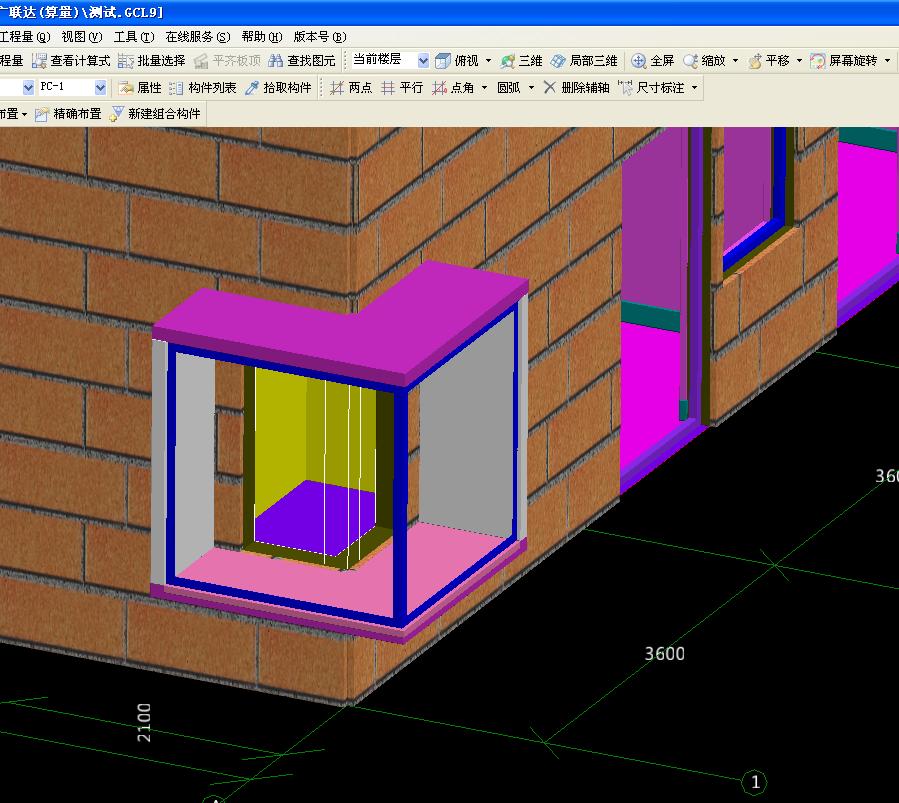The image size is (899, 803).
Task: Click axis label circle 1
Action: click(755, 782)
